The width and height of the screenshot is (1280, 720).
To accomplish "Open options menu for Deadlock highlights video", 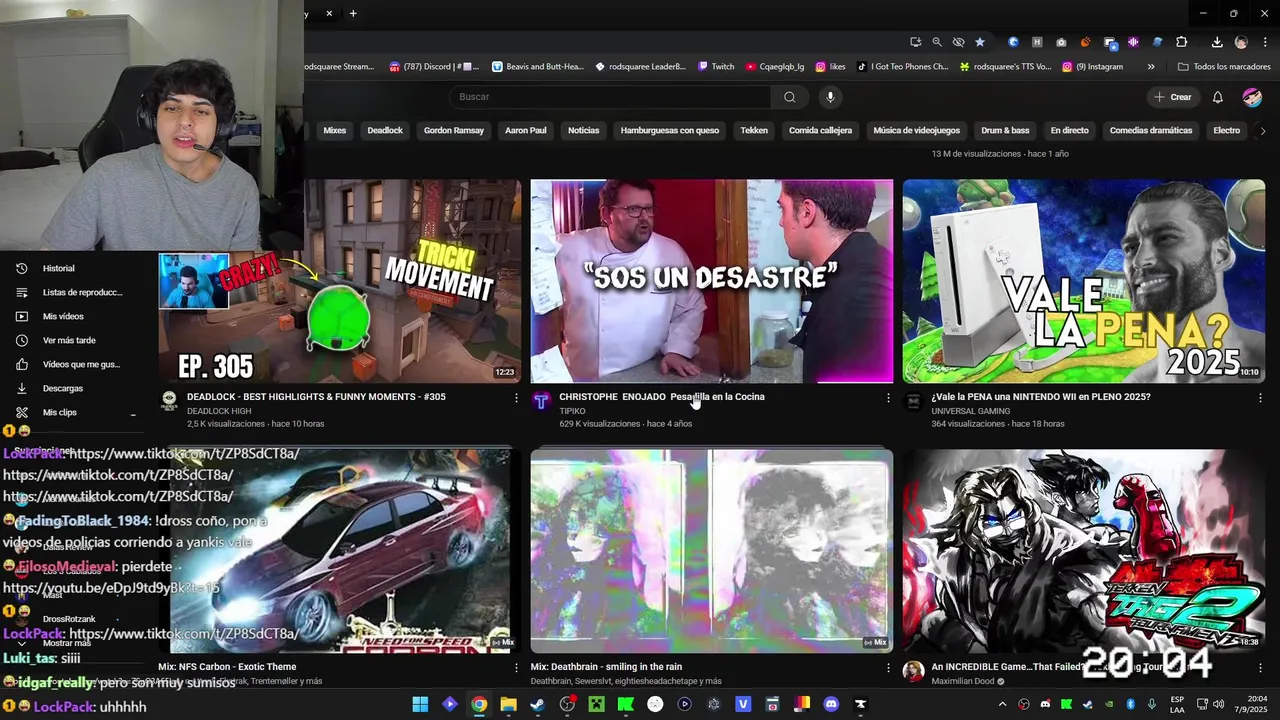I will [516, 398].
